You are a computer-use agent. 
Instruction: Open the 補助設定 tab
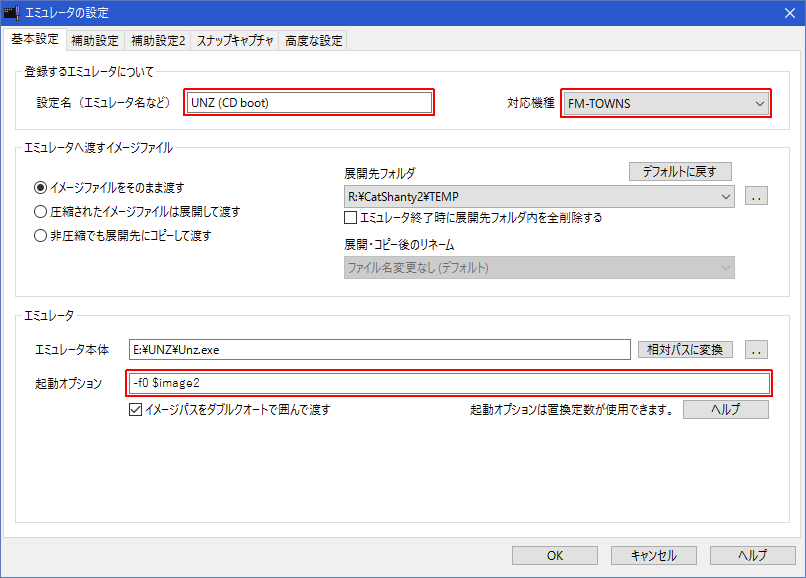(x=95, y=41)
